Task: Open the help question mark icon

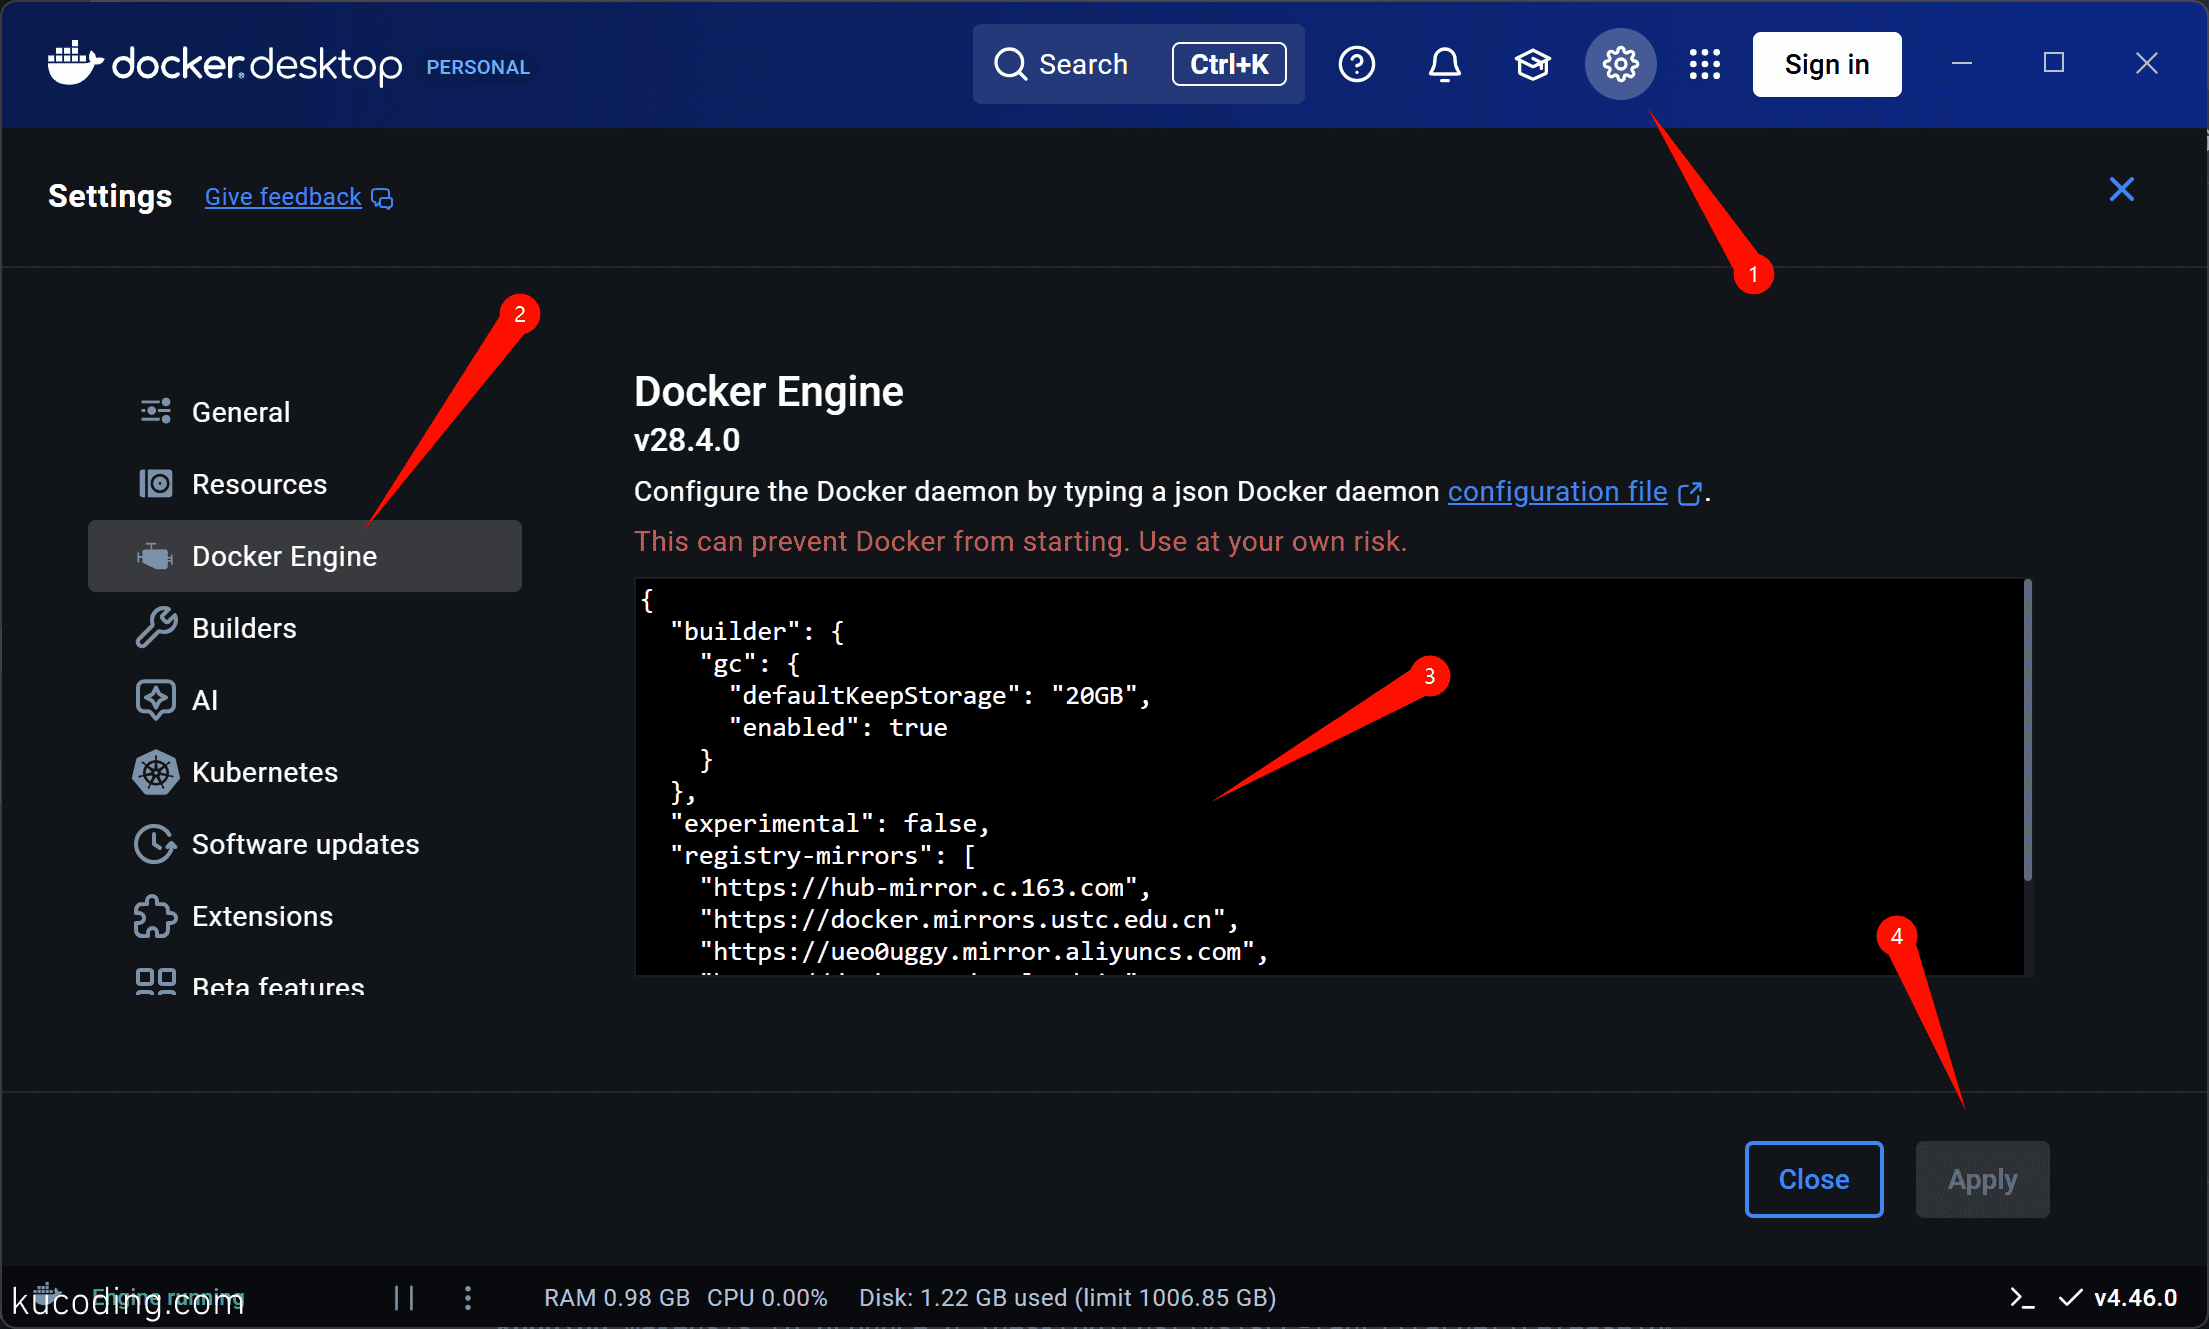Action: click(x=1356, y=64)
